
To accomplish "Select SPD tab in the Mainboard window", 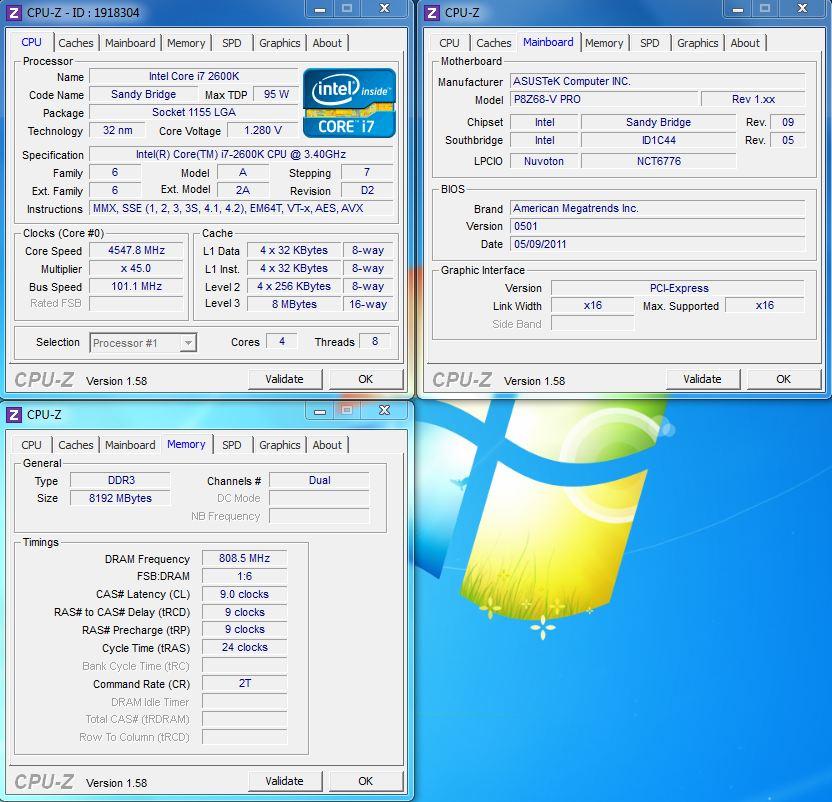I will tap(649, 43).
